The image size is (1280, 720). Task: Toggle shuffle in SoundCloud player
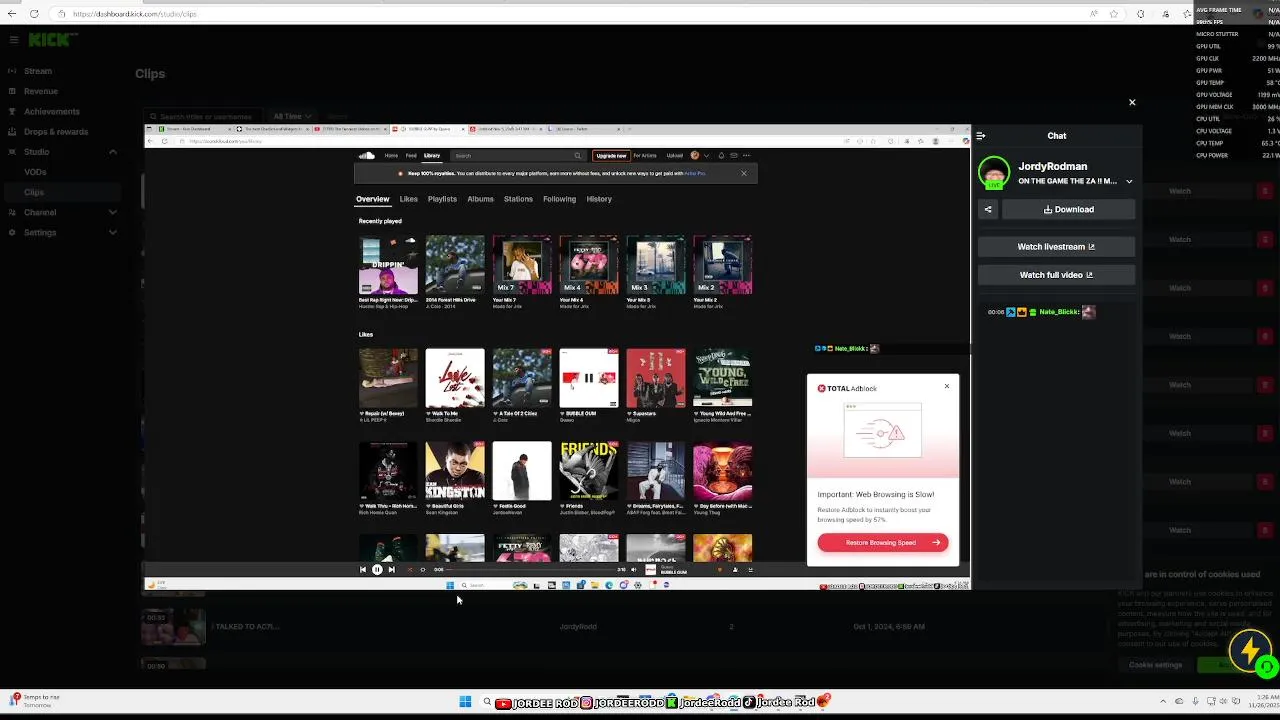408,570
